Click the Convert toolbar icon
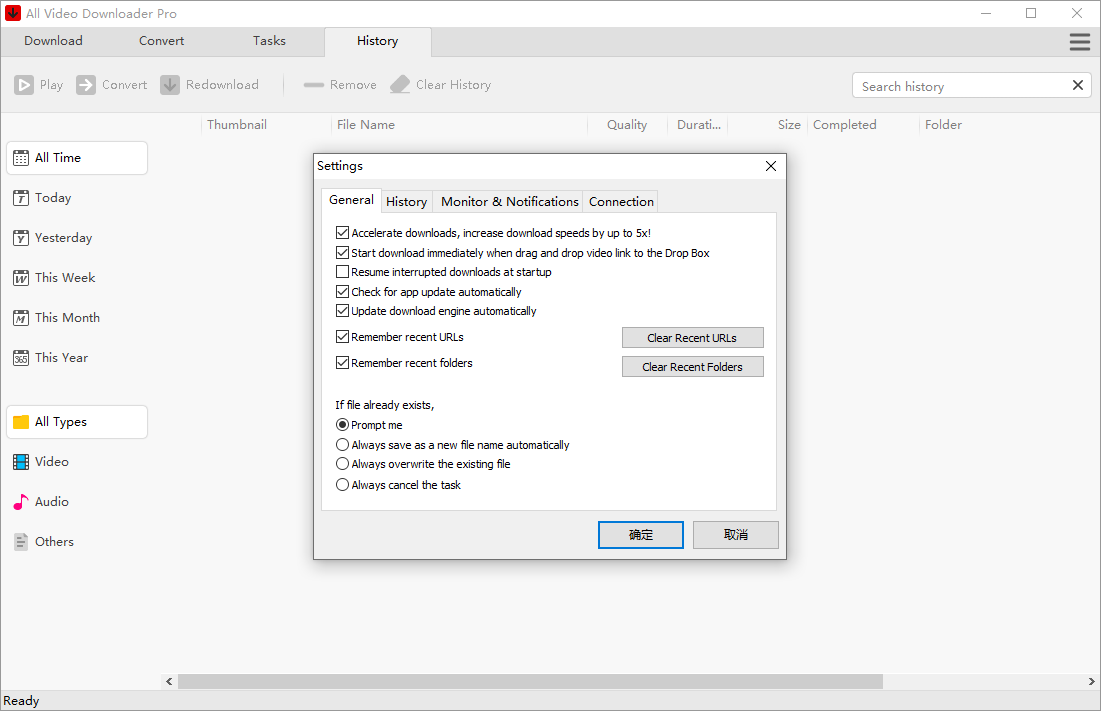Viewport: 1101px width, 711px height. [84, 84]
